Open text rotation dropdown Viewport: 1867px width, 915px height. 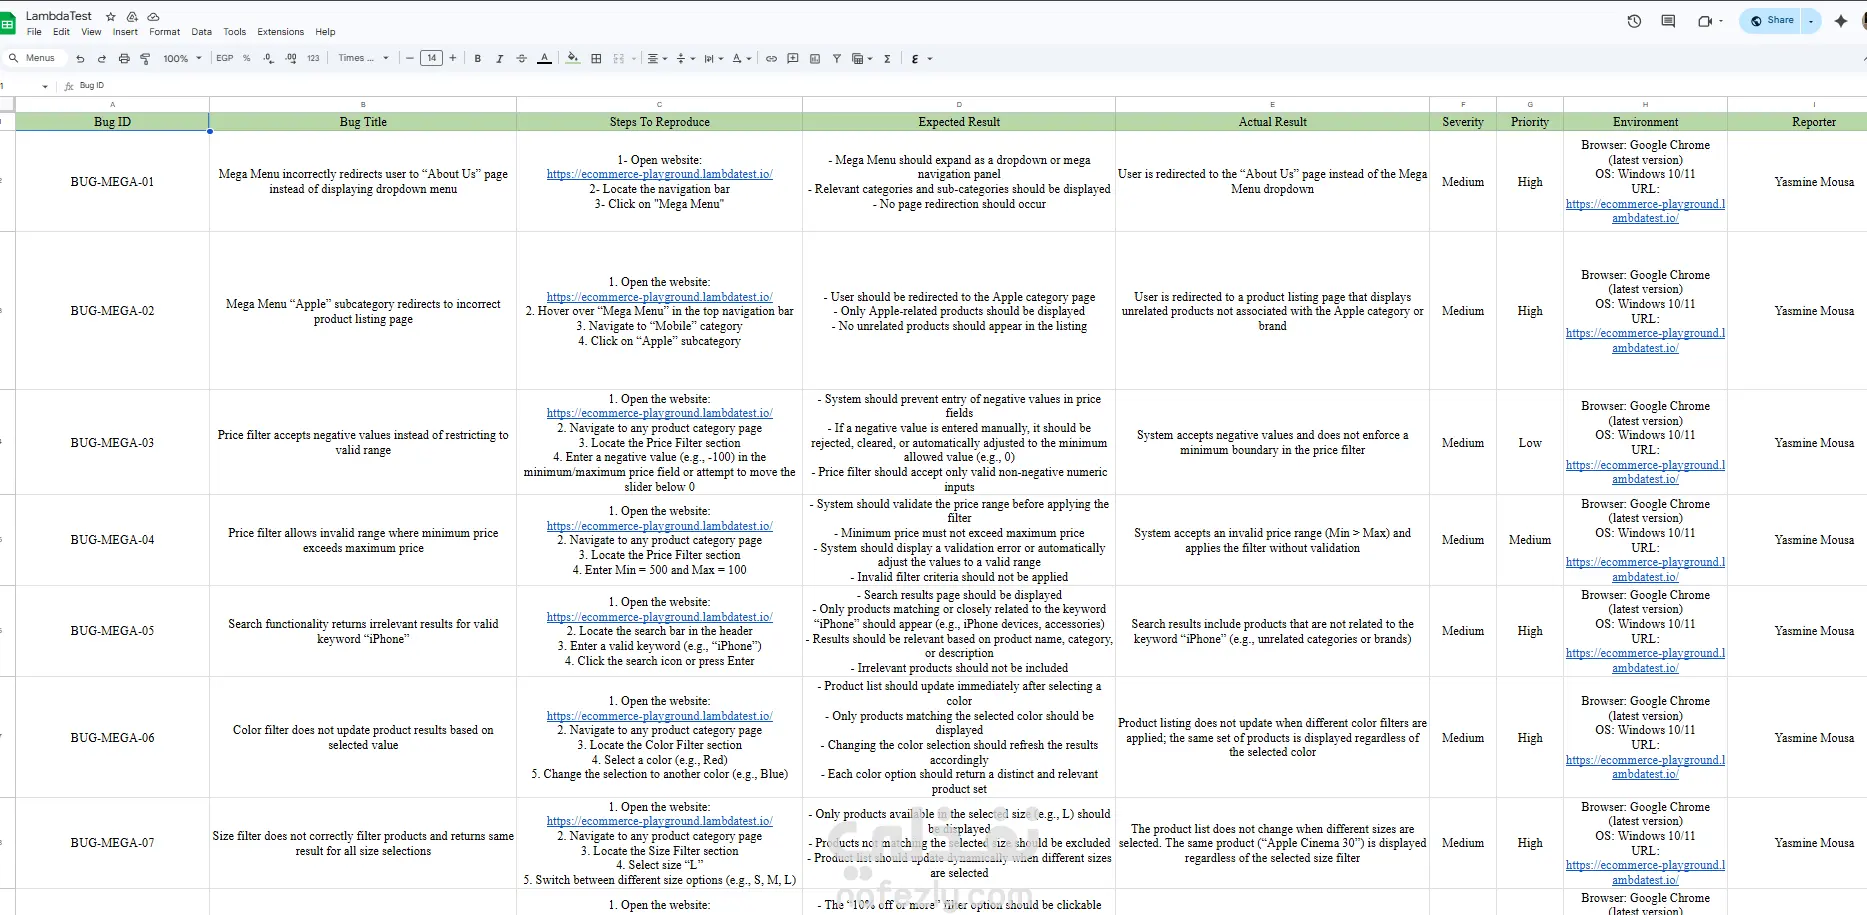click(741, 59)
